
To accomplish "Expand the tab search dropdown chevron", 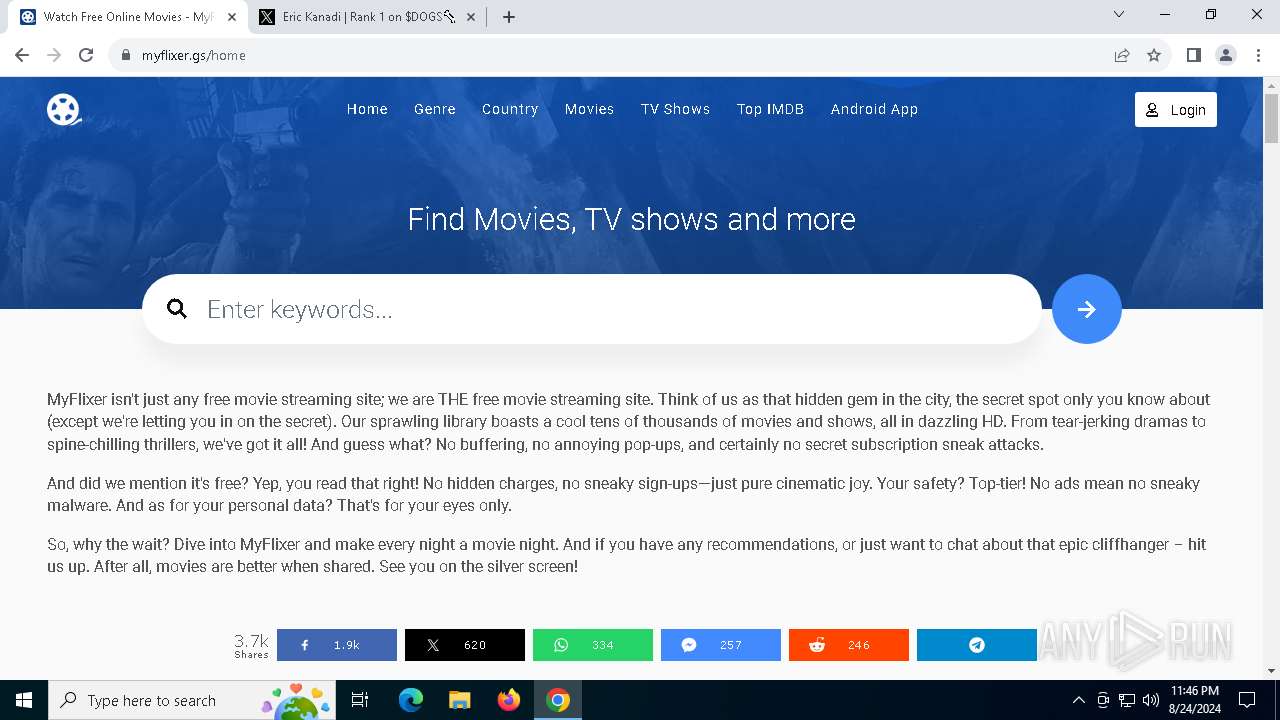I will coord(1119,15).
